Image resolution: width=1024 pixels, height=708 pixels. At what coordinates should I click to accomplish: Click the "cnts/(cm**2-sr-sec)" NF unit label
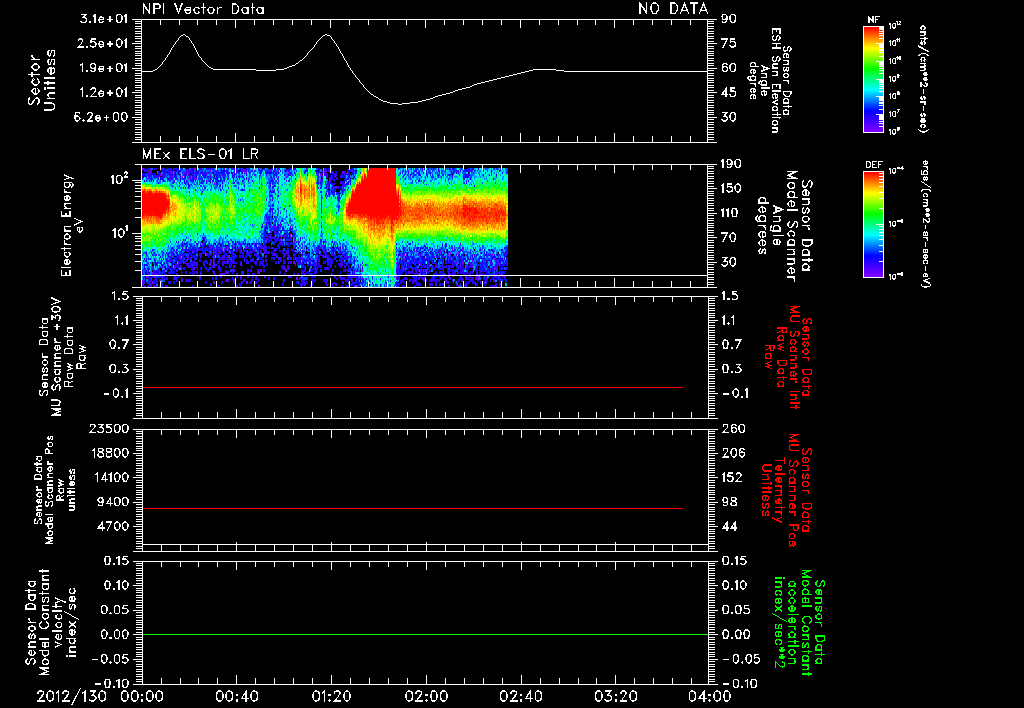point(923,78)
